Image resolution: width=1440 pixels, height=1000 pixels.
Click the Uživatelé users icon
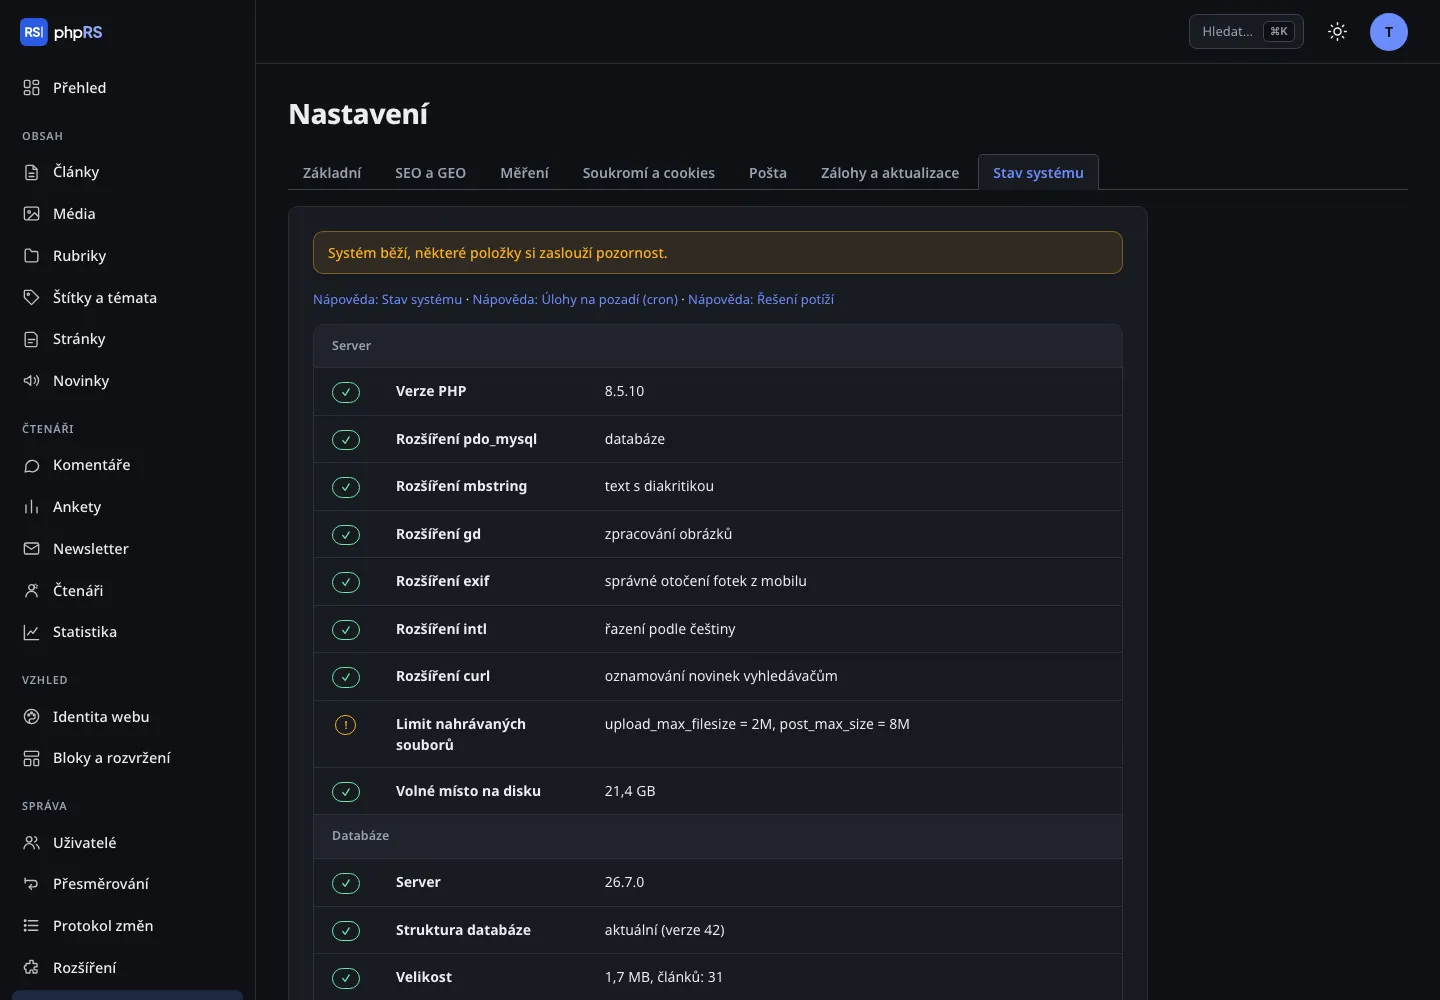tap(32, 843)
